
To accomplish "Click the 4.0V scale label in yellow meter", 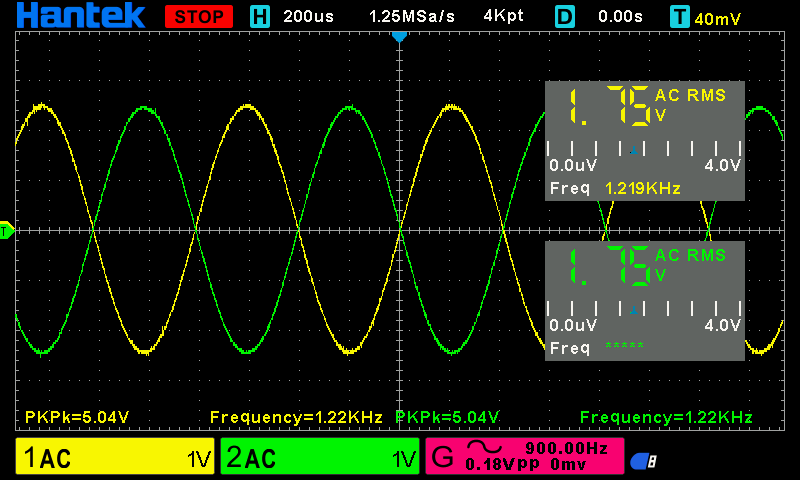I will click(722, 165).
